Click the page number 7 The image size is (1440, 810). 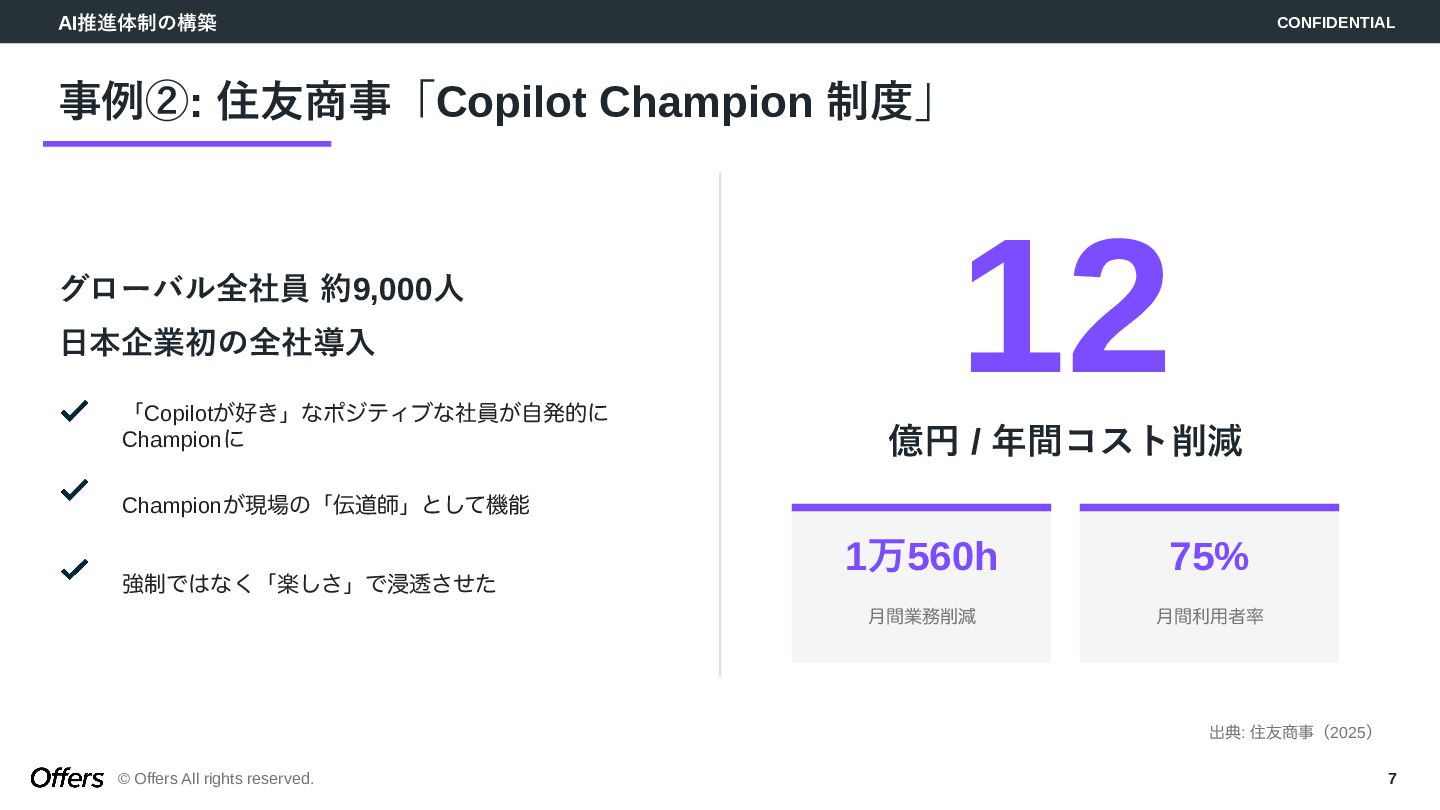[1392, 778]
